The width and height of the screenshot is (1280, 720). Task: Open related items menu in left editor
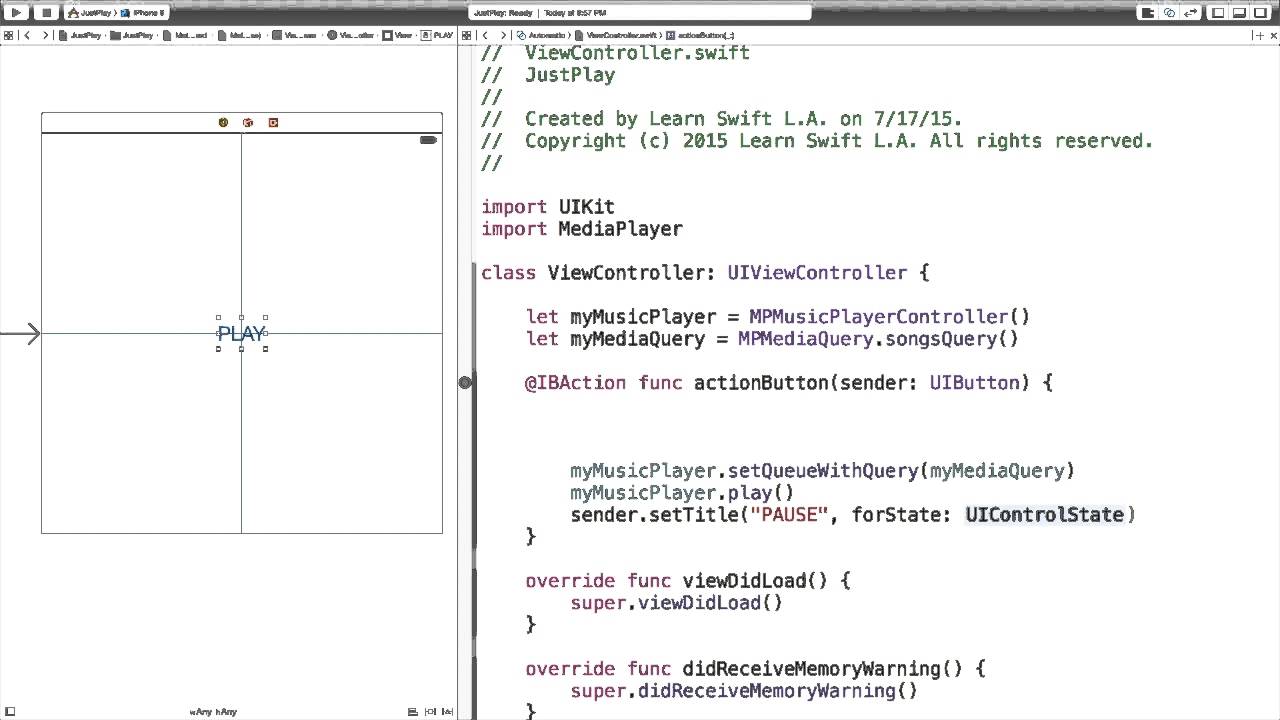coord(8,35)
